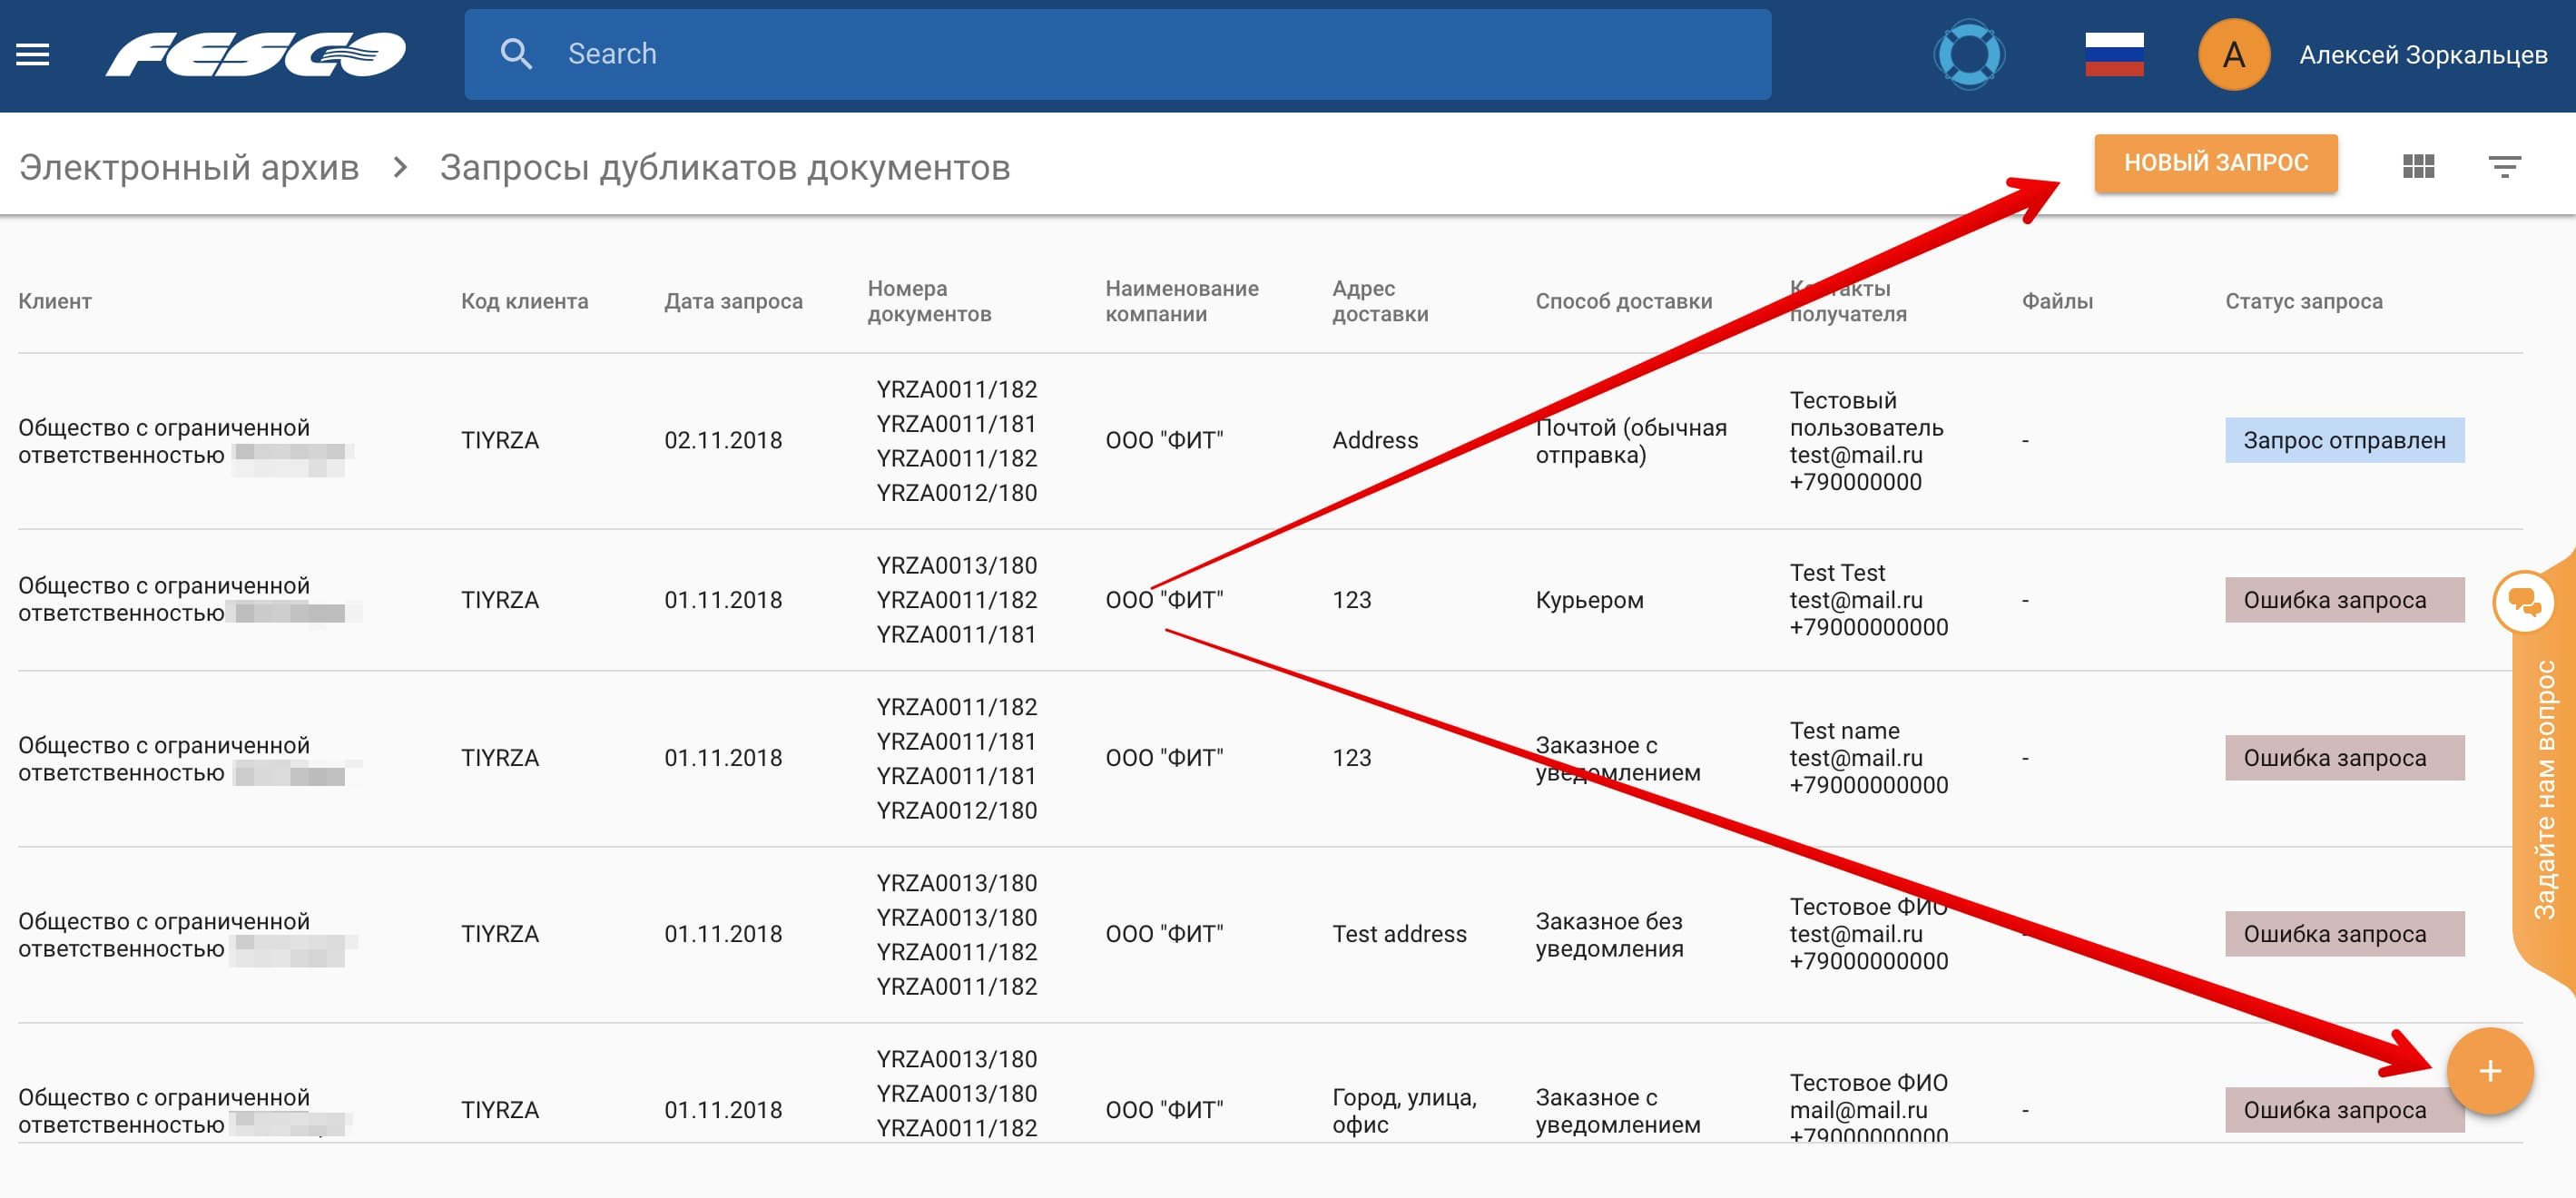Viewport: 2576px width, 1198px height.
Task: Click document number YRZA0012/180 in first row
Action: click(956, 493)
